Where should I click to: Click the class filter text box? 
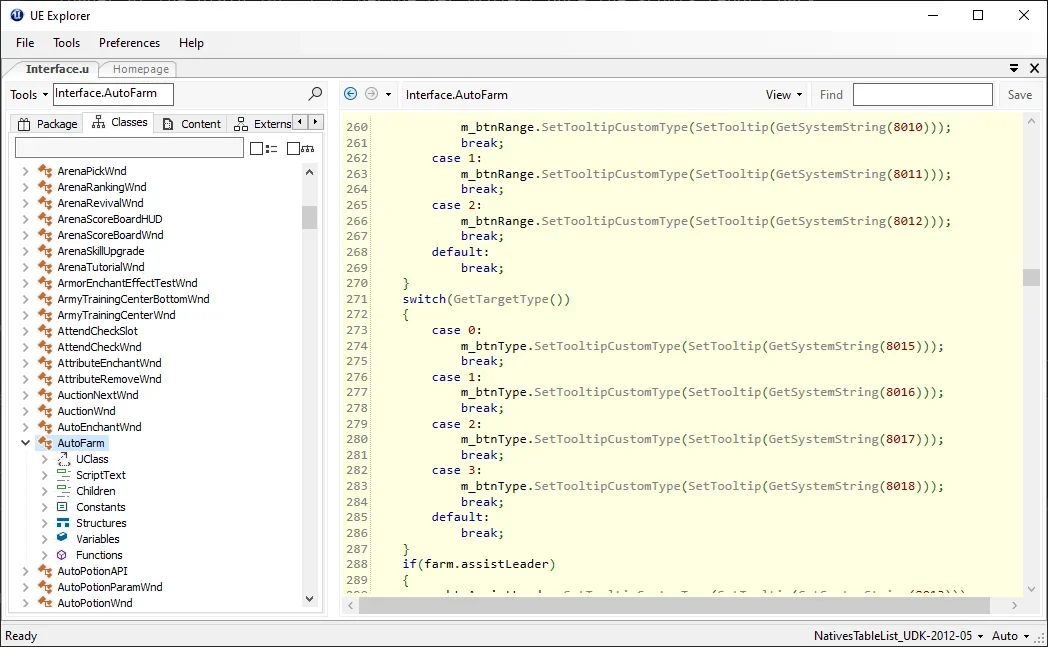[x=129, y=148]
